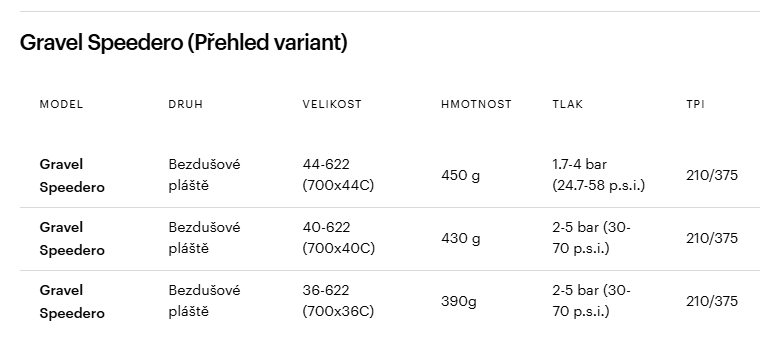Click the HMOTNOST column header
760x364 pixels.
pyautogui.click(x=476, y=104)
